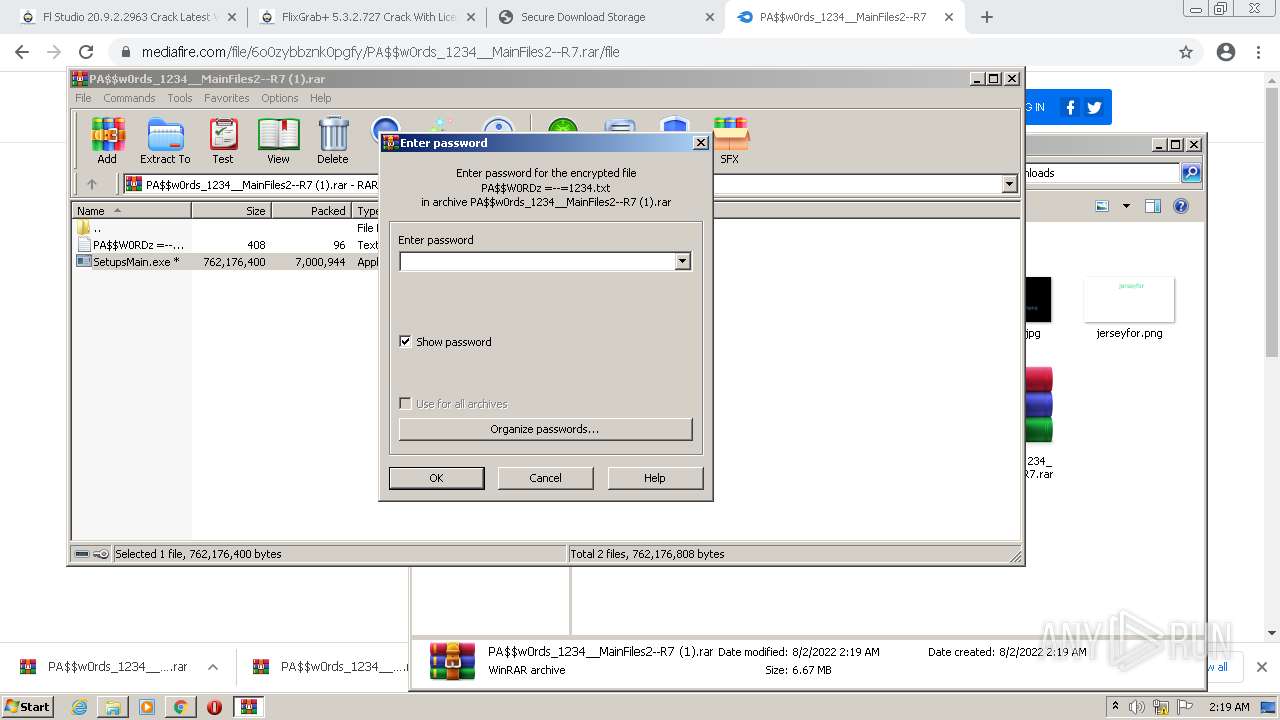Click the Explorer search magnifier button
Image resolution: width=1280 pixels, height=720 pixels.
click(x=1191, y=173)
